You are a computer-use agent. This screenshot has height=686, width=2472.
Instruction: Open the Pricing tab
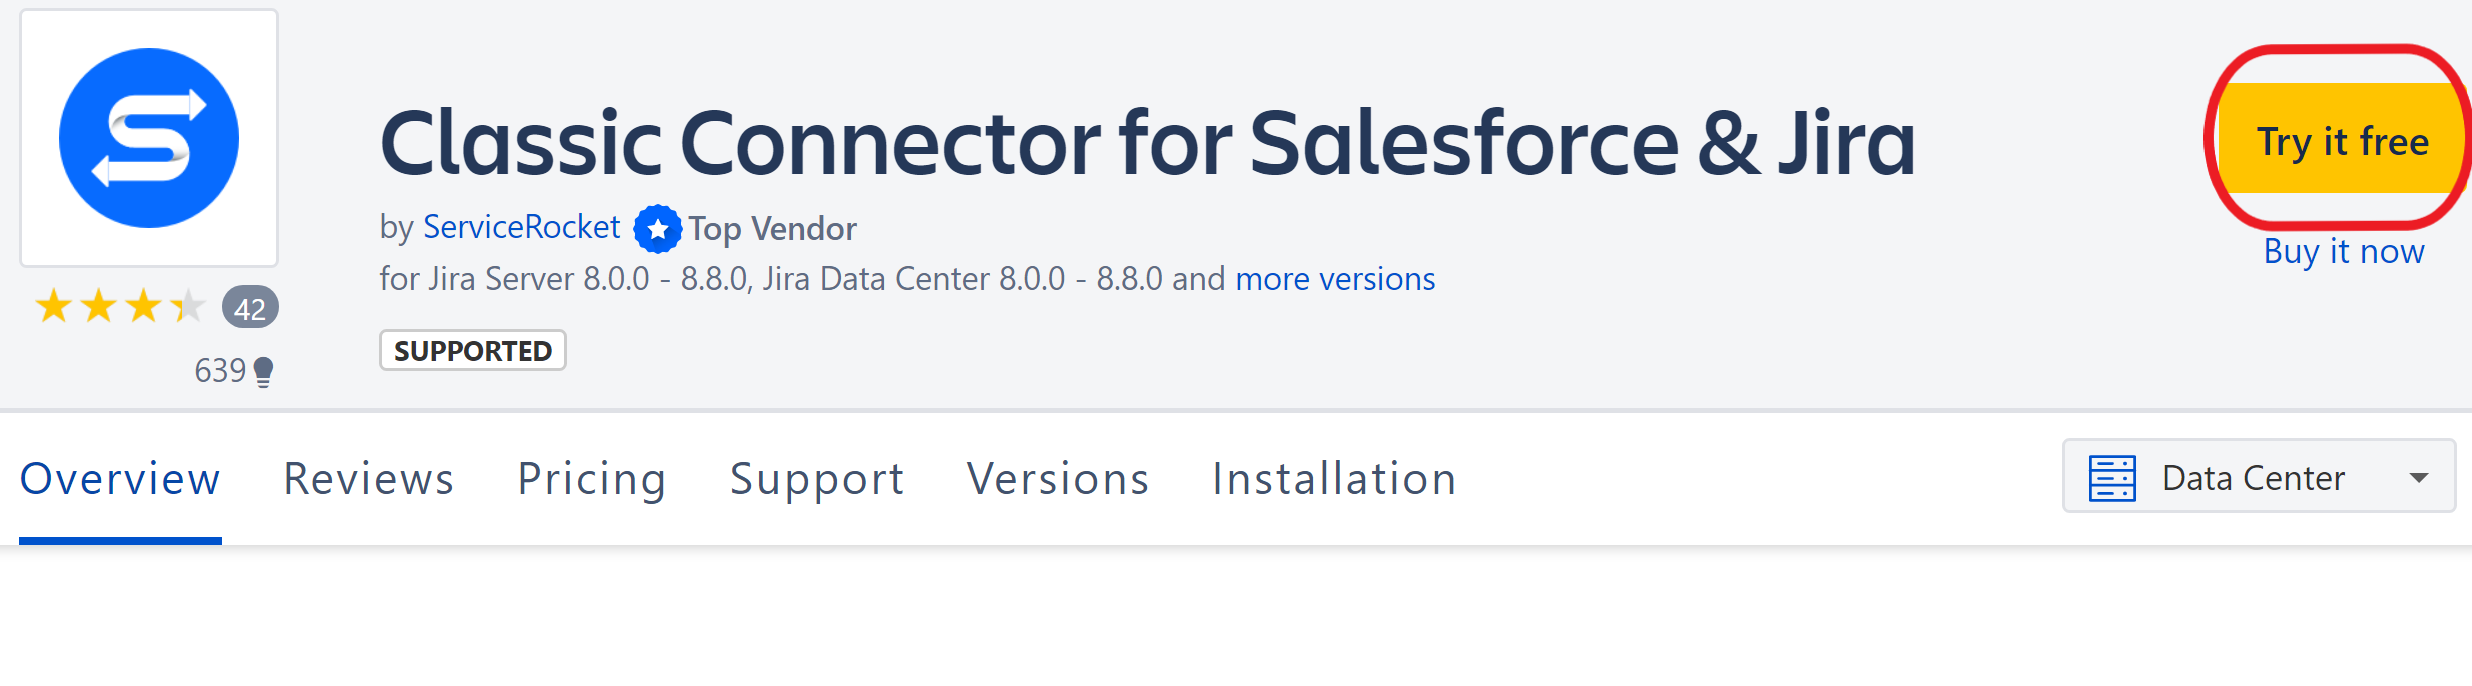(x=592, y=479)
